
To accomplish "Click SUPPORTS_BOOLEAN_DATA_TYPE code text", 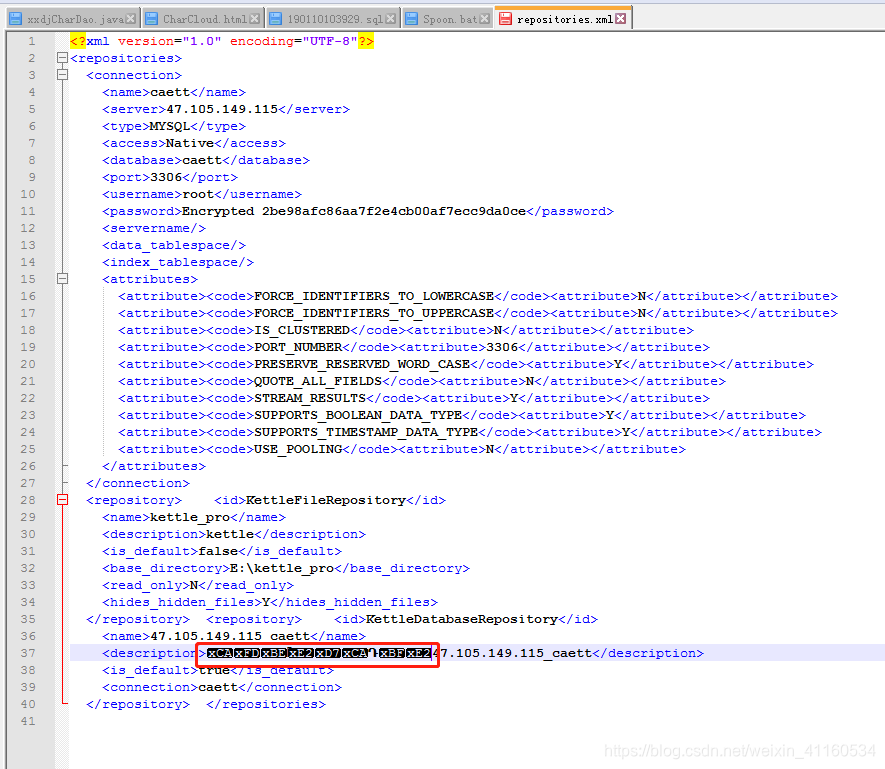I will [358, 416].
